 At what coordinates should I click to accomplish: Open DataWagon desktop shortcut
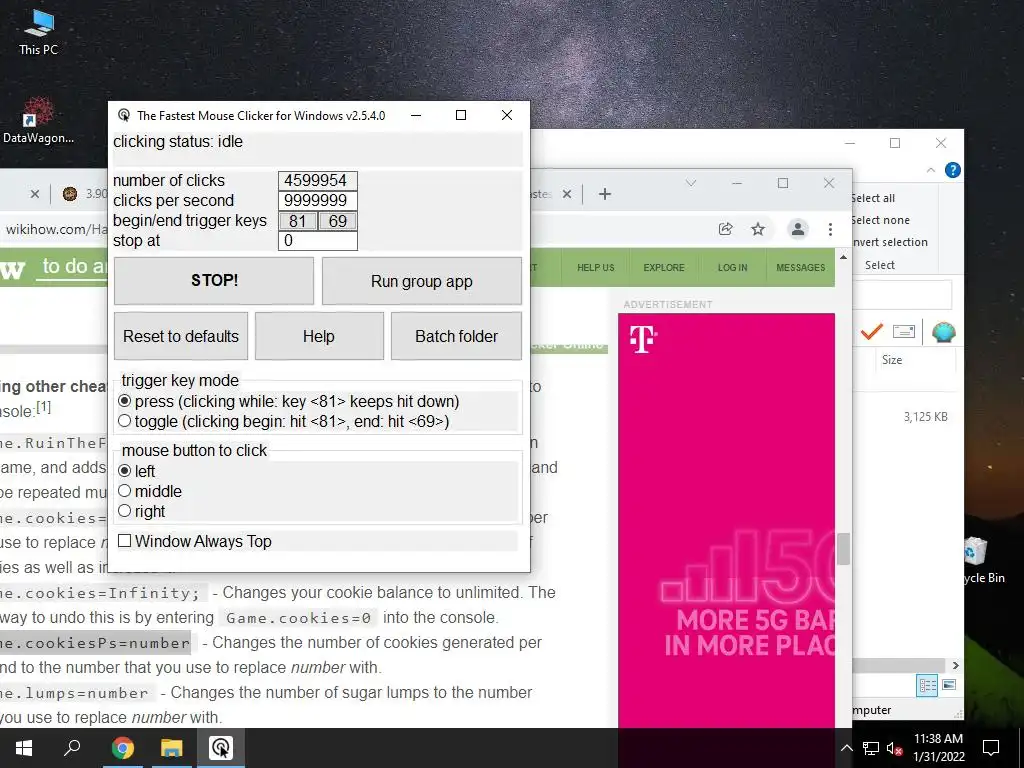coord(38,120)
